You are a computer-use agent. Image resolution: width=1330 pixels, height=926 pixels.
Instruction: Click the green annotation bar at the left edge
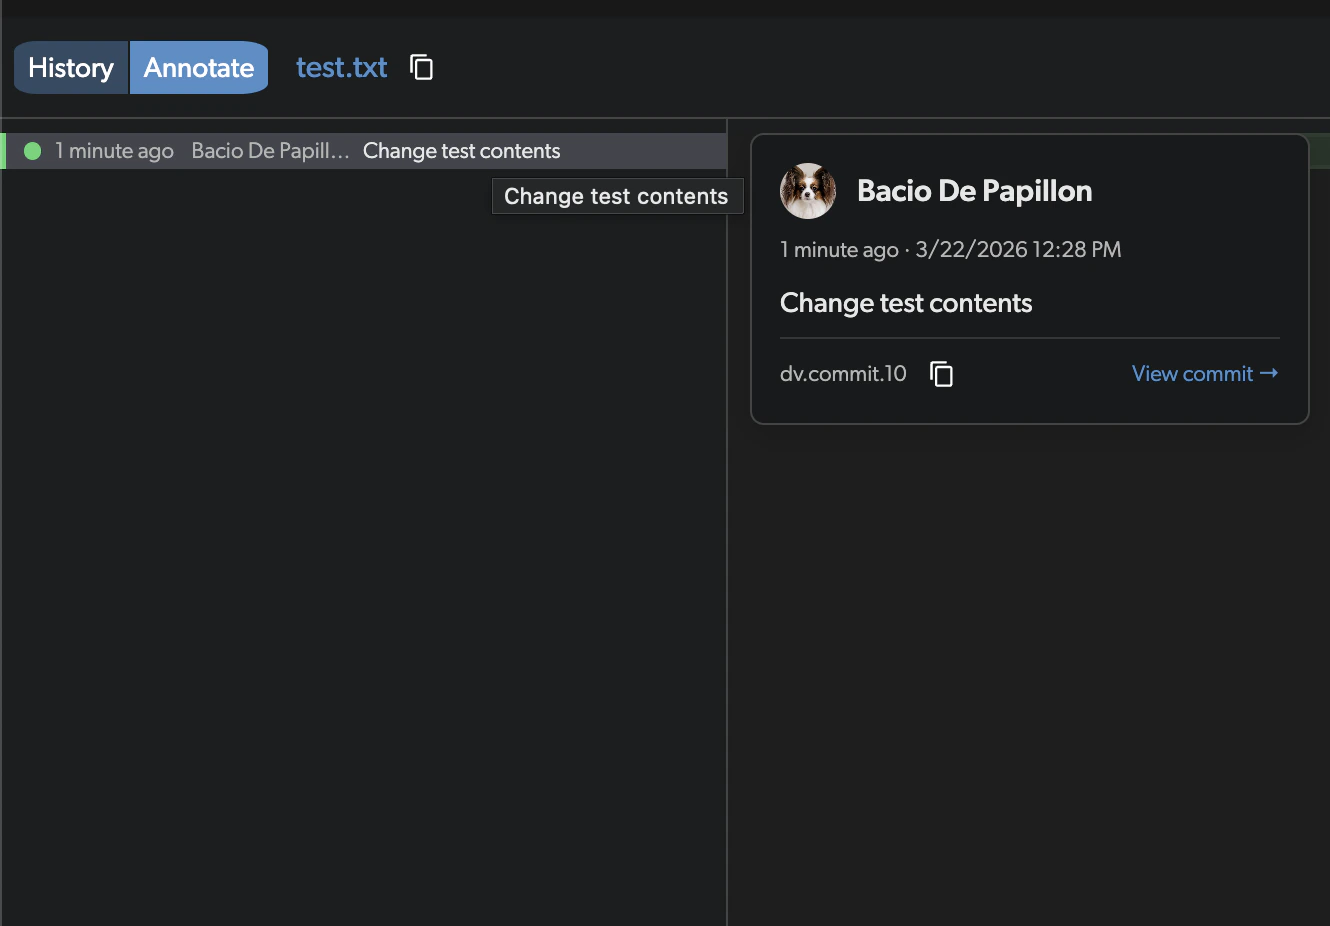pos(4,151)
